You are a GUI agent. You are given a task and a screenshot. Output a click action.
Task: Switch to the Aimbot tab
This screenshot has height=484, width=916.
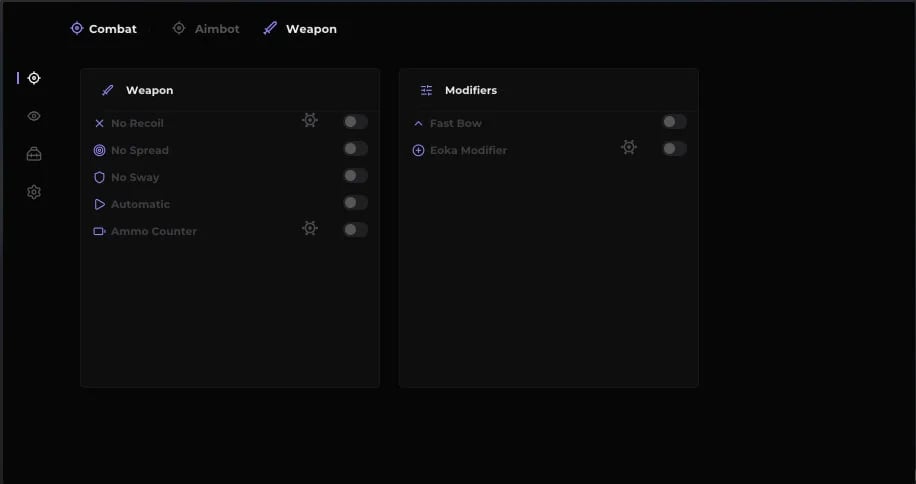pyautogui.click(x=206, y=29)
